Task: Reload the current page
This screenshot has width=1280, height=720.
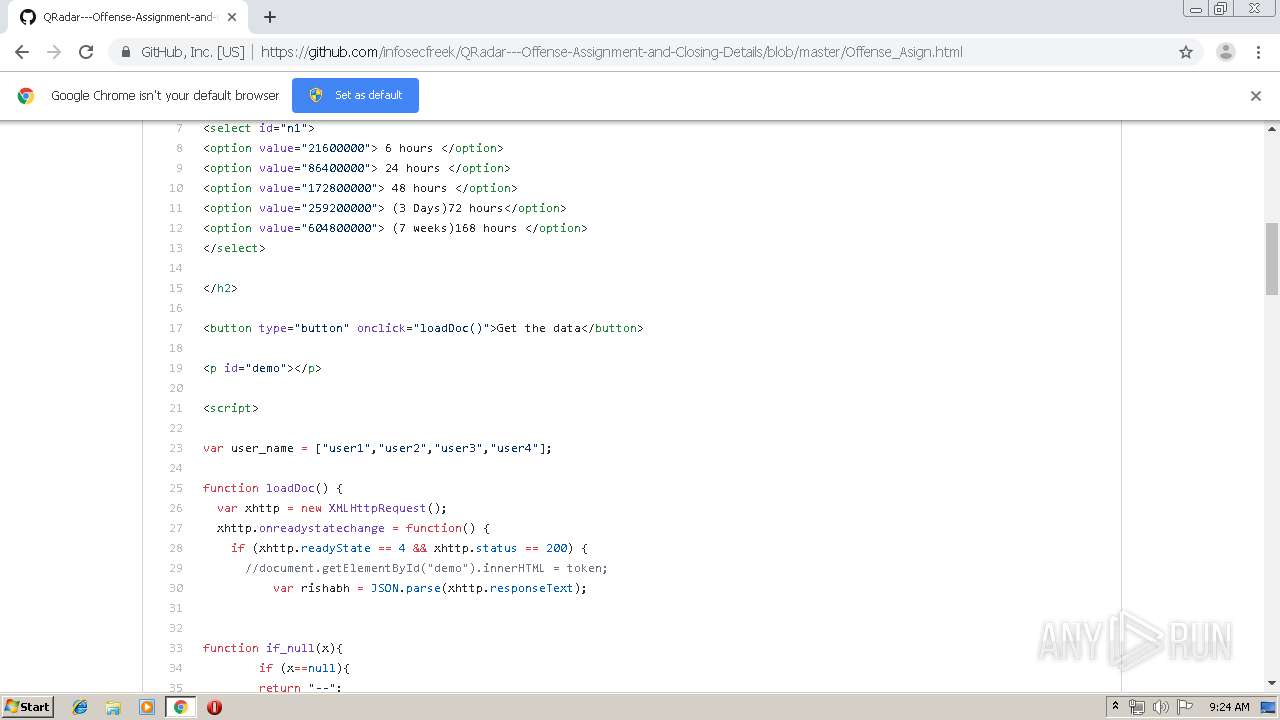Action: [86, 52]
